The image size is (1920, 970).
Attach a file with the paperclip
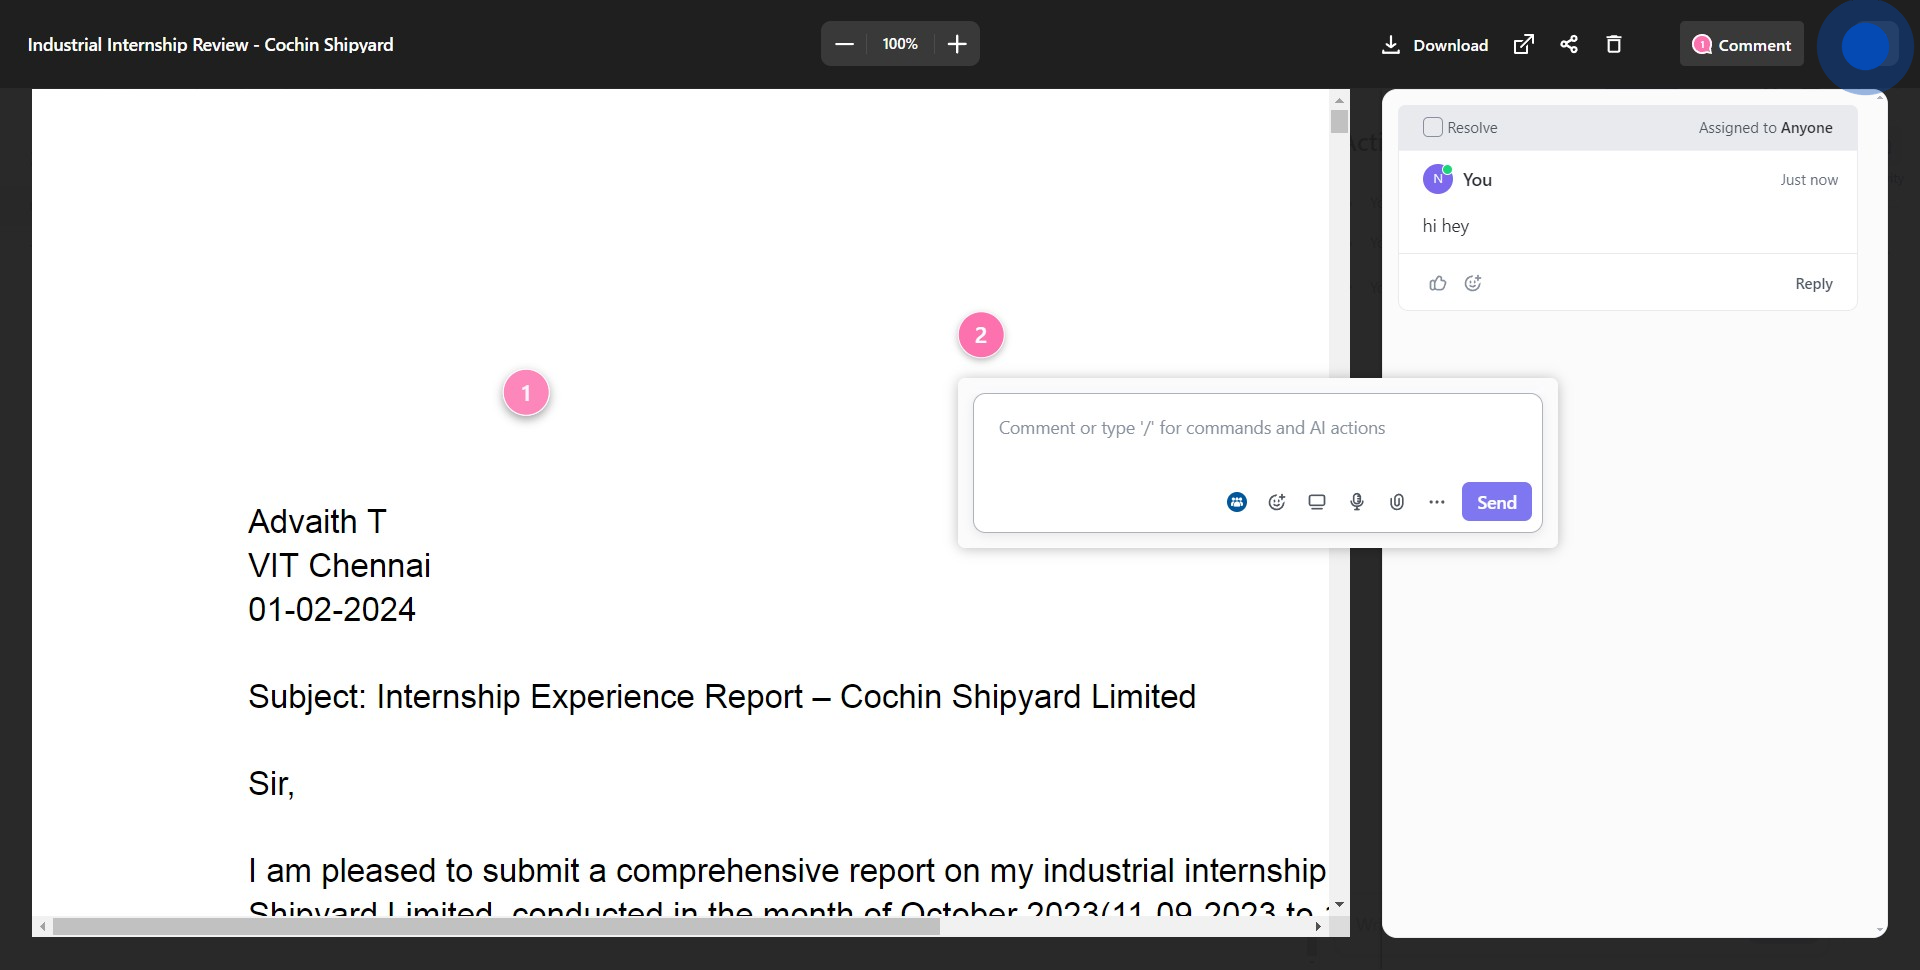pyautogui.click(x=1397, y=502)
